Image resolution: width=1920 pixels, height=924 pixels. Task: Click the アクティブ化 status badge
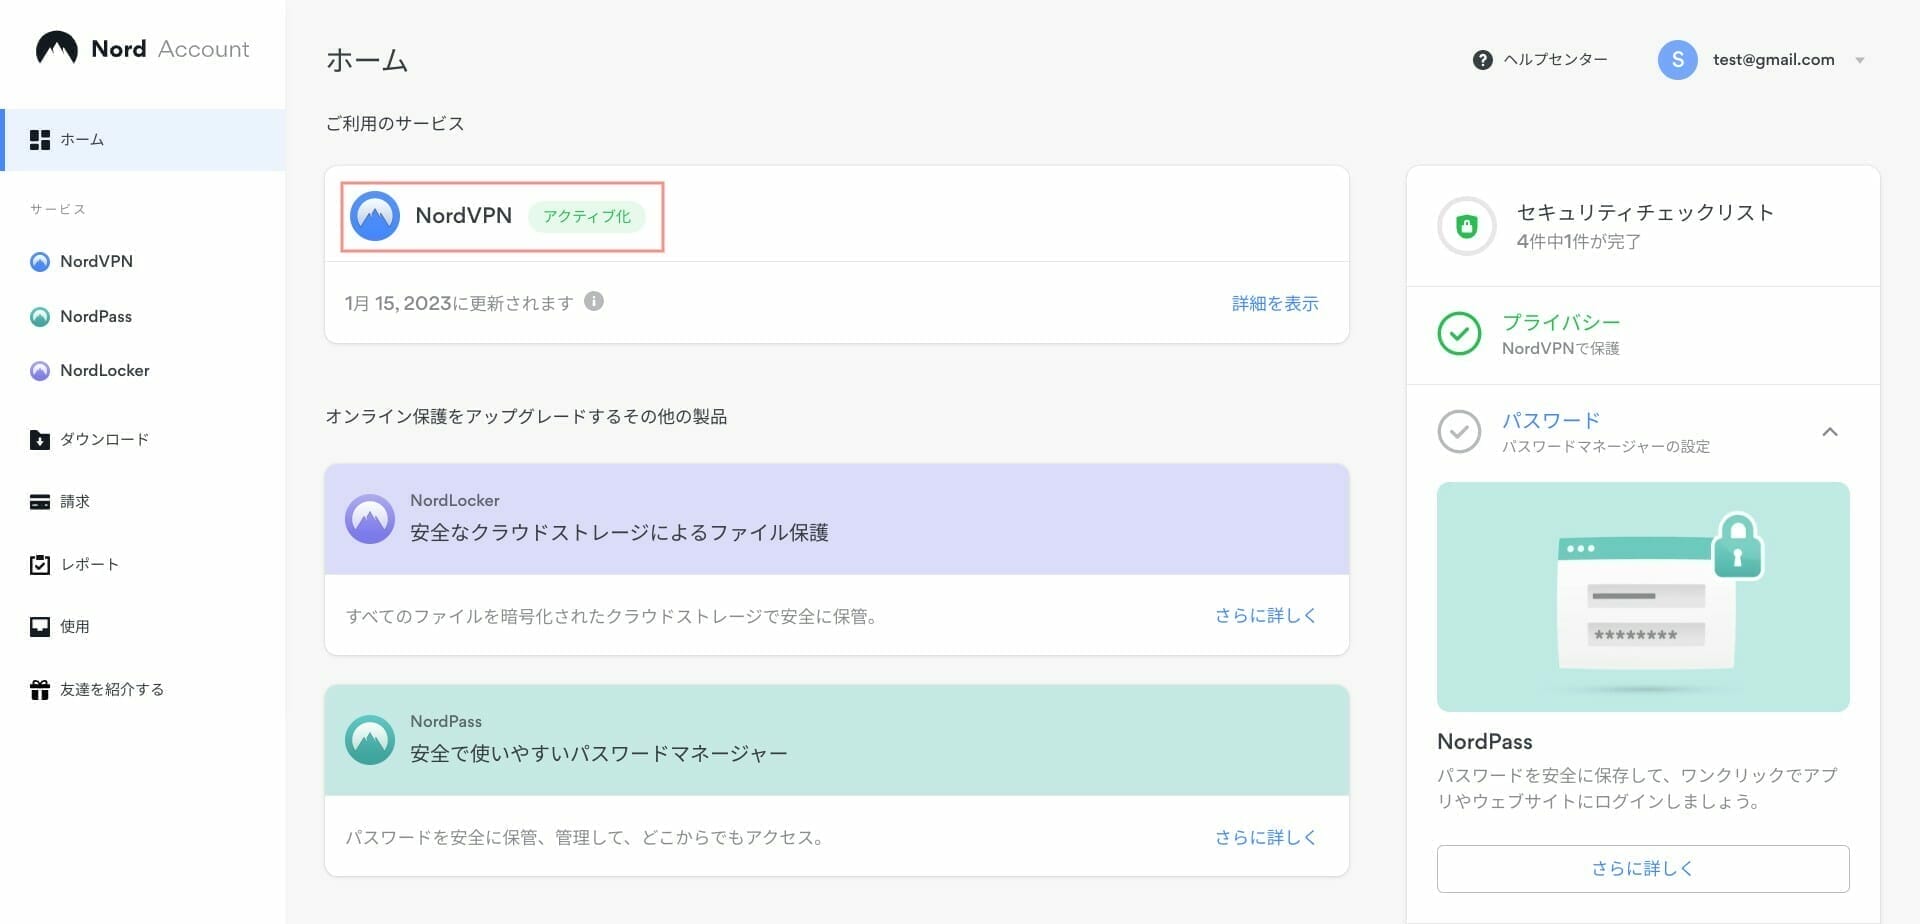[587, 216]
